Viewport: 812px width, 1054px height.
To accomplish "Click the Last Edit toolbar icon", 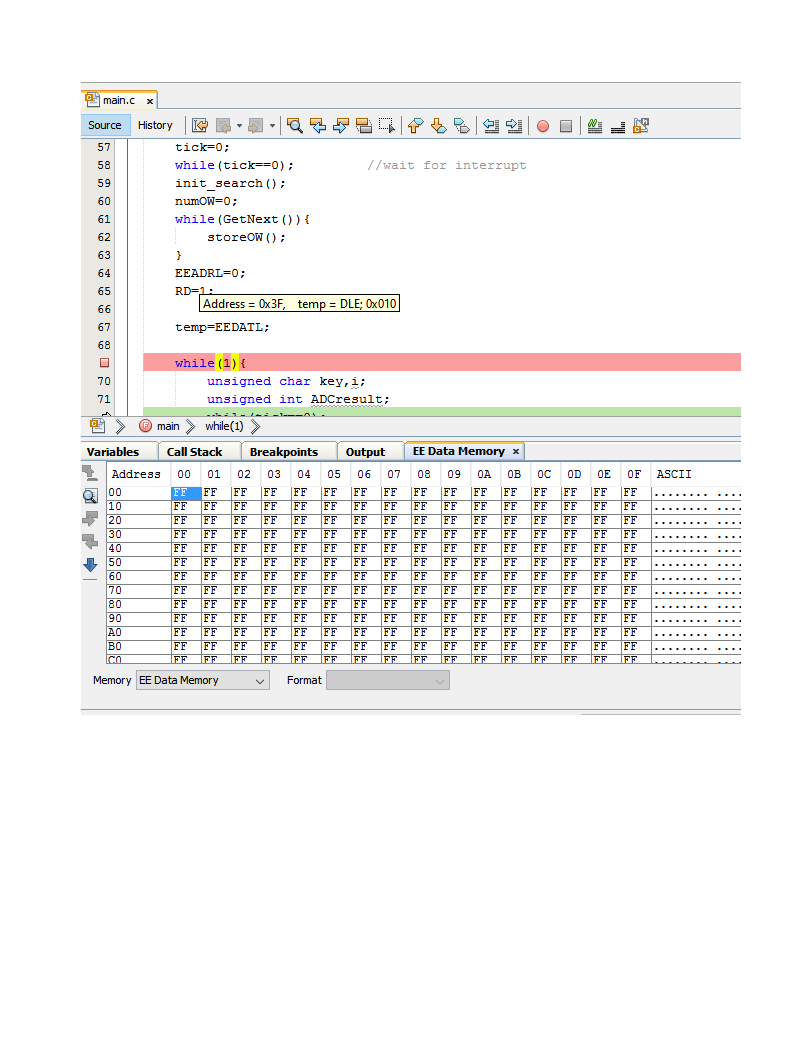I will coord(200,126).
